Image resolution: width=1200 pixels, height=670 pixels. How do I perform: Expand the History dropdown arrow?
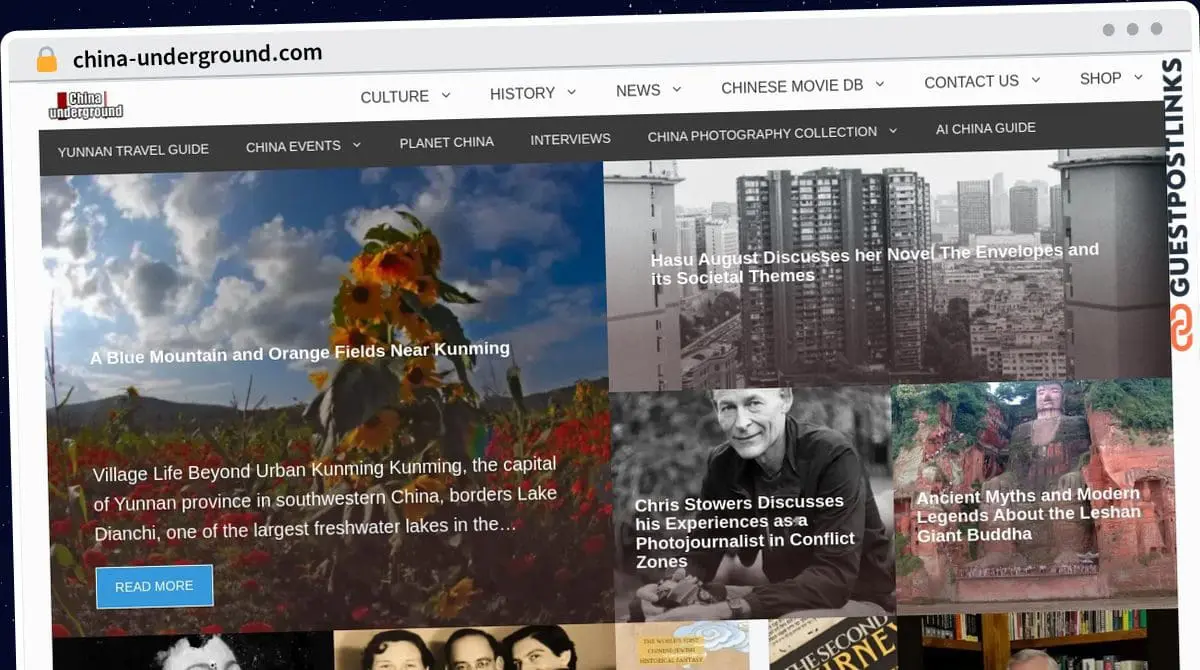(572, 92)
